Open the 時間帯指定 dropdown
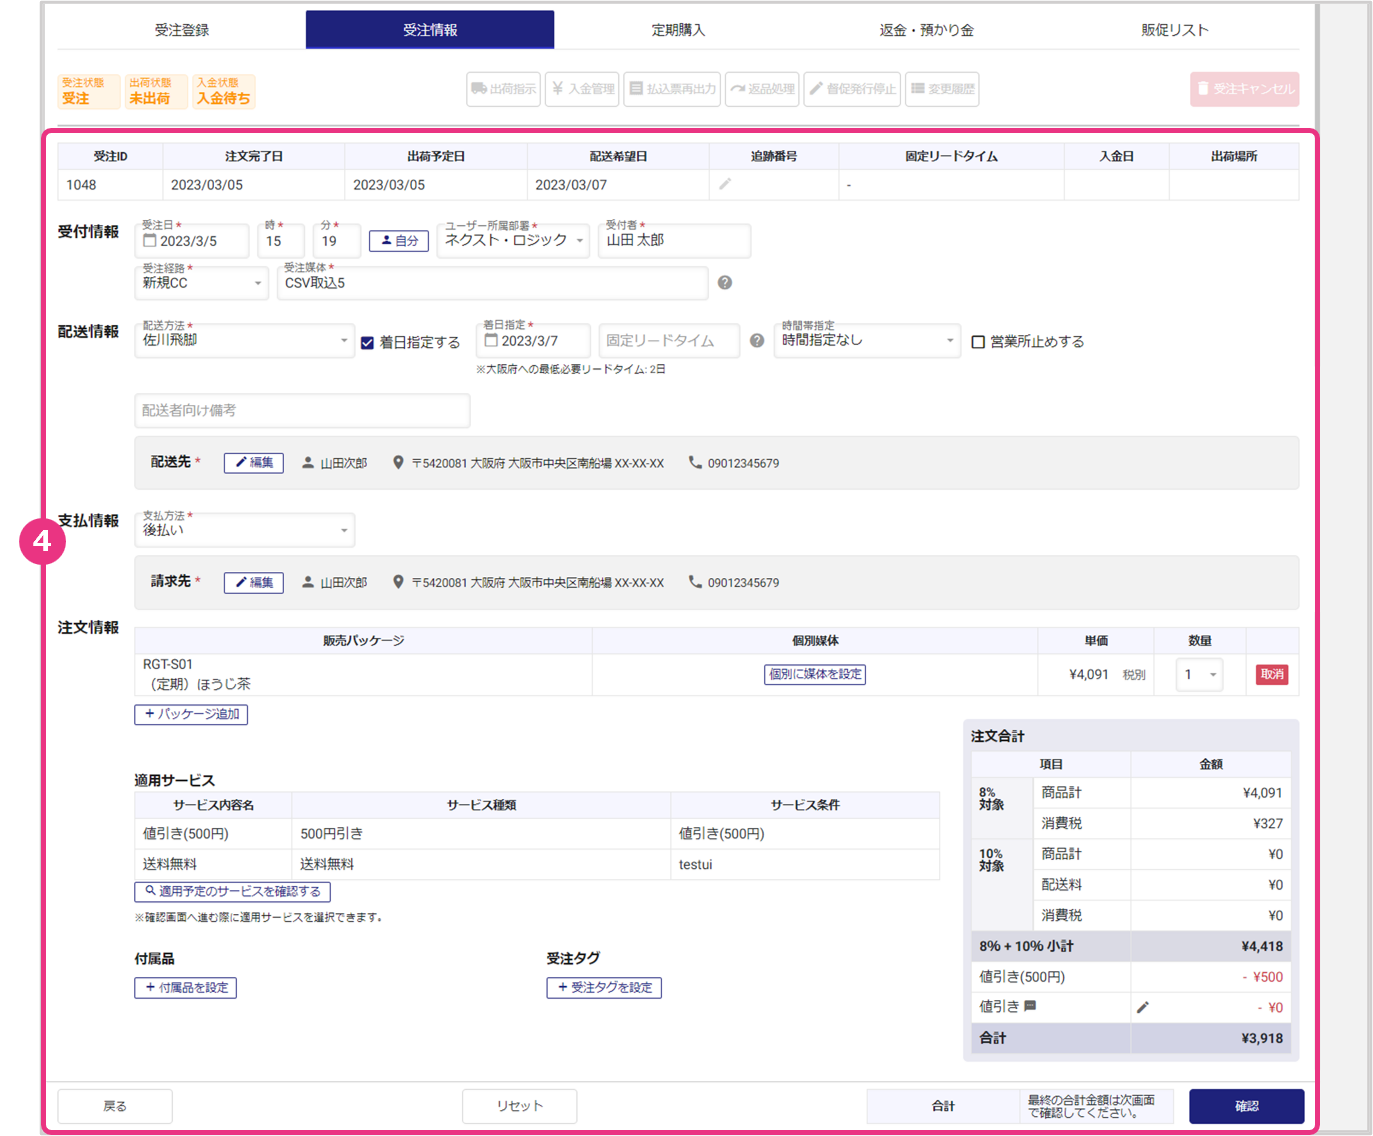This screenshot has height=1136, width=1373. click(x=866, y=341)
